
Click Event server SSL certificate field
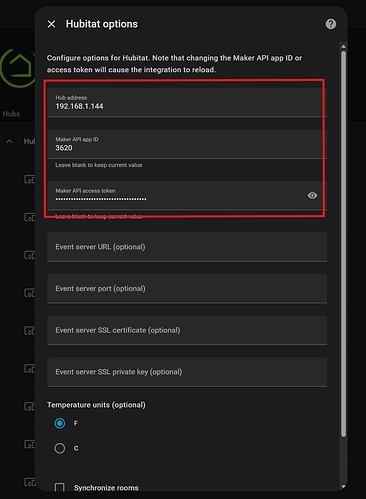187,330
